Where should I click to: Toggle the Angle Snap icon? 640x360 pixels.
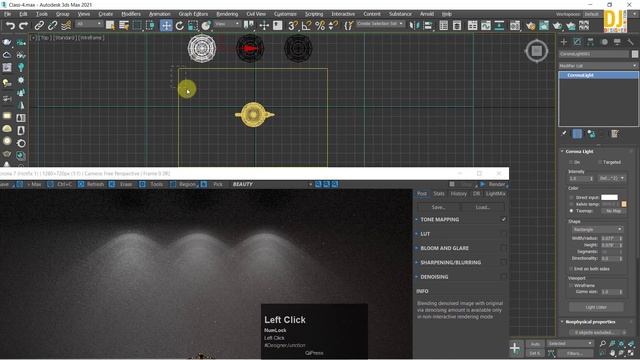click(306, 26)
